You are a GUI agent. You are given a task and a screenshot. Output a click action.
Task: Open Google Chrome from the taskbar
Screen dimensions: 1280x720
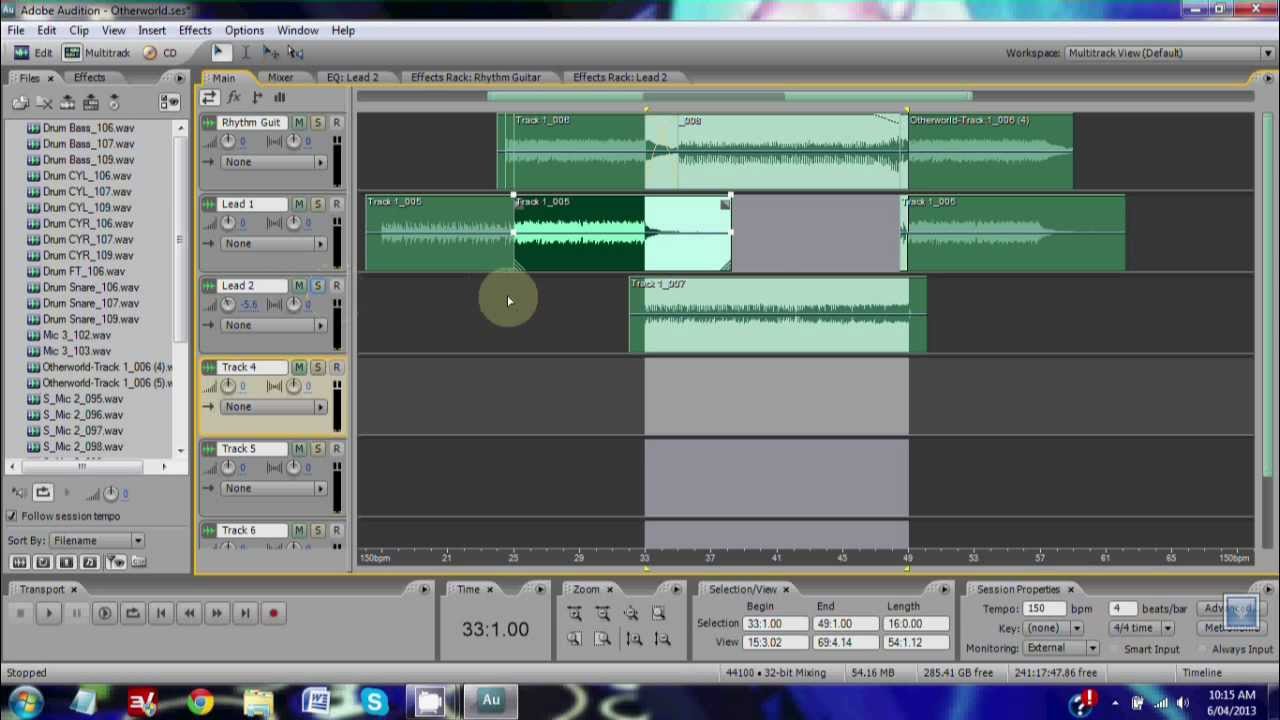coord(200,701)
